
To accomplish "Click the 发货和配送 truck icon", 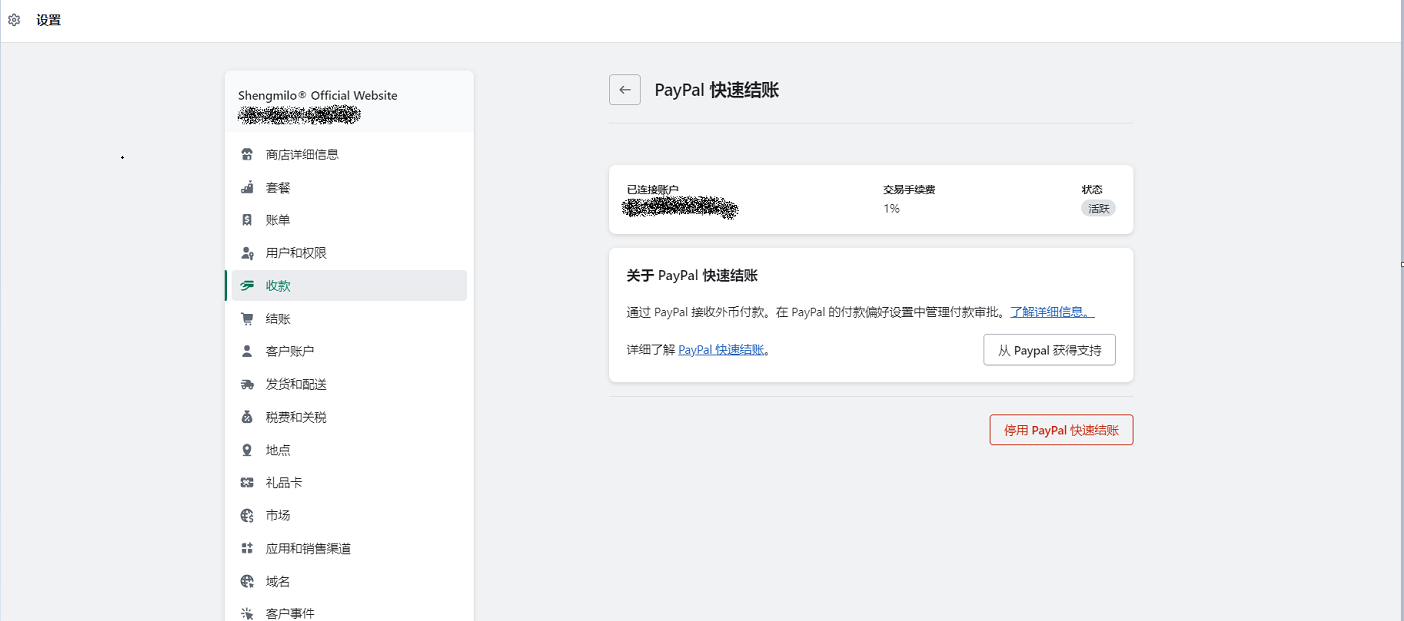I will tap(247, 385).
